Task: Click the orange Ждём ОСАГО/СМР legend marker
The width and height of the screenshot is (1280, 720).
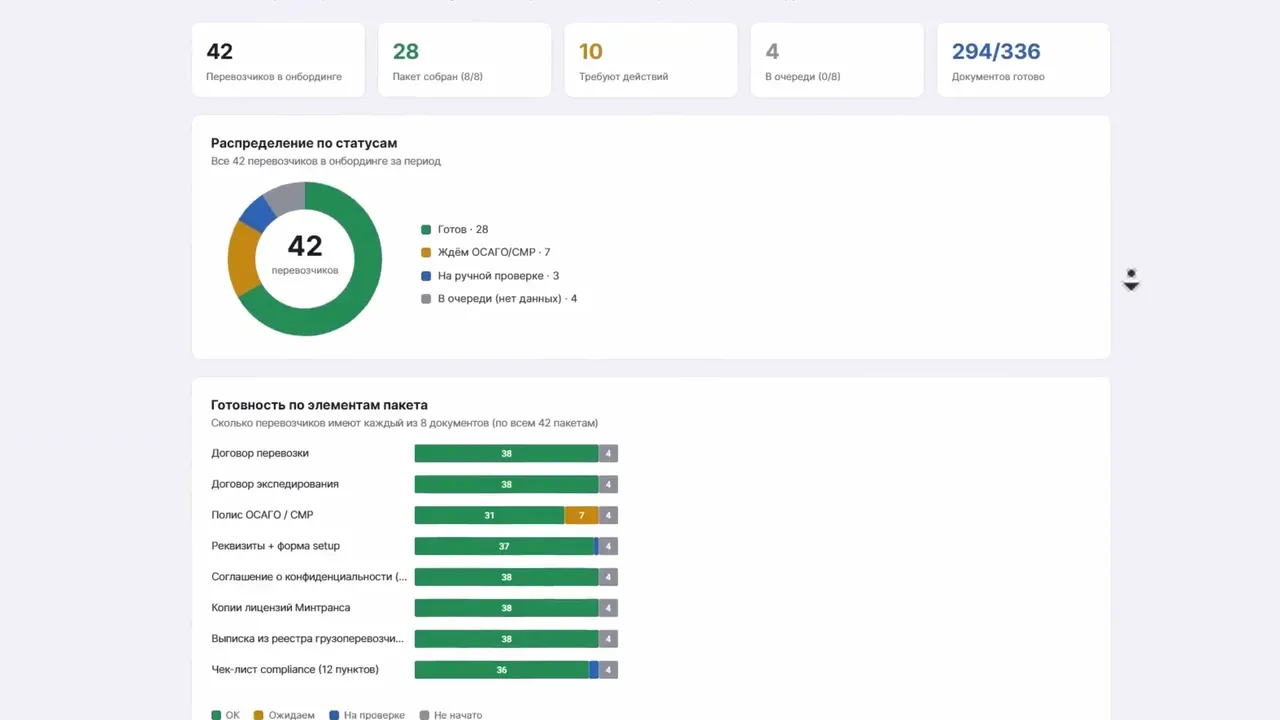Action: pos(426,253)
